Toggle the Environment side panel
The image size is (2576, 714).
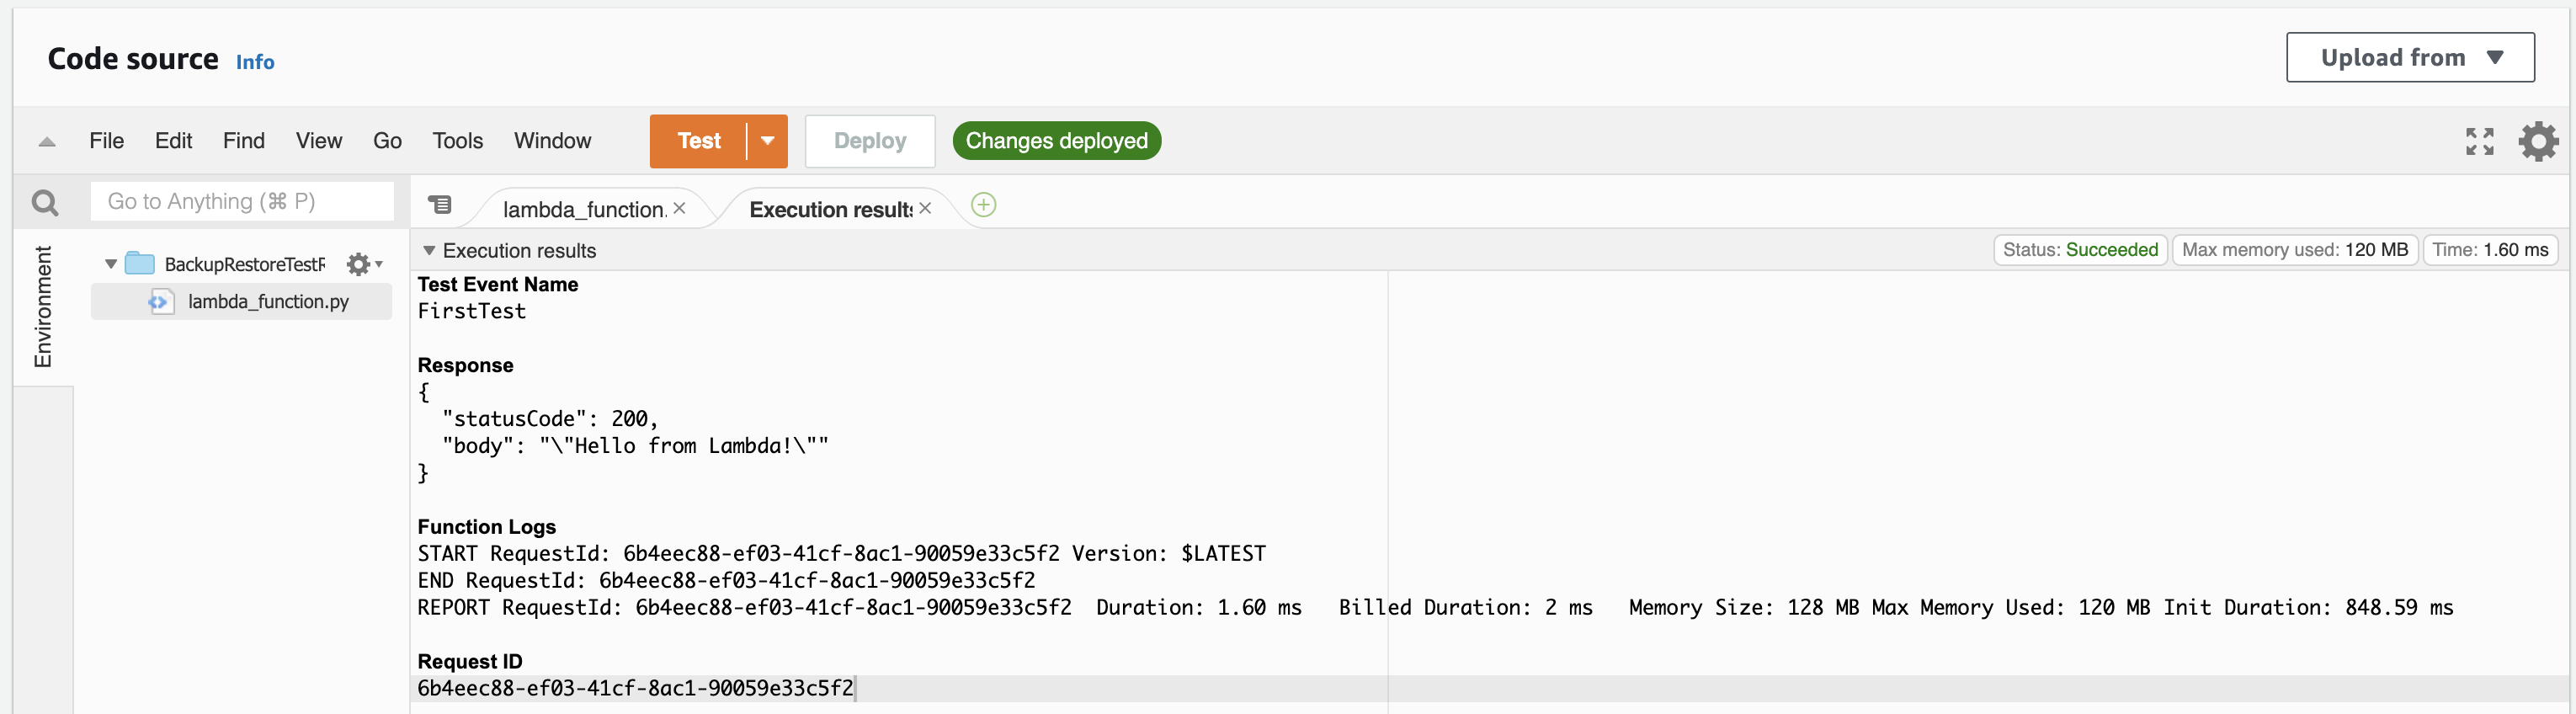[43, 306]
